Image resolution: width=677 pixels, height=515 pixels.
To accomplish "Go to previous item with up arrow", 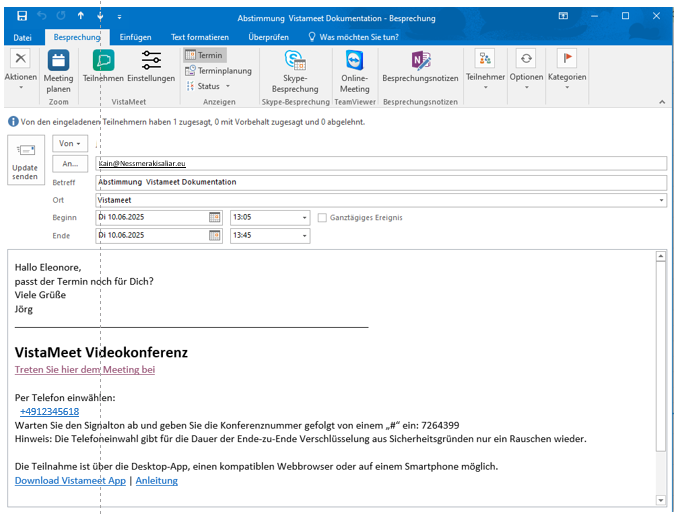I will (x=81, y=16).
